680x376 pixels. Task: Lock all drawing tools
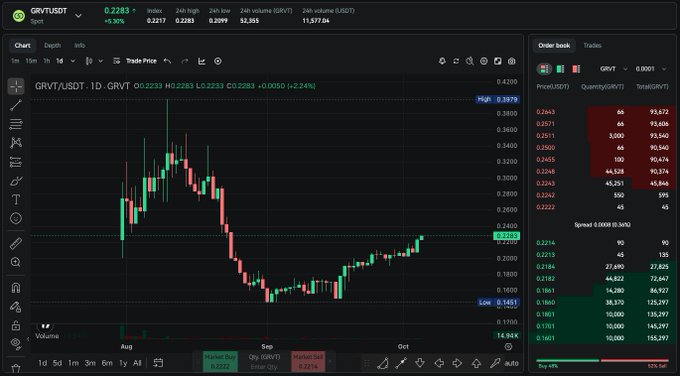point(16,325)
